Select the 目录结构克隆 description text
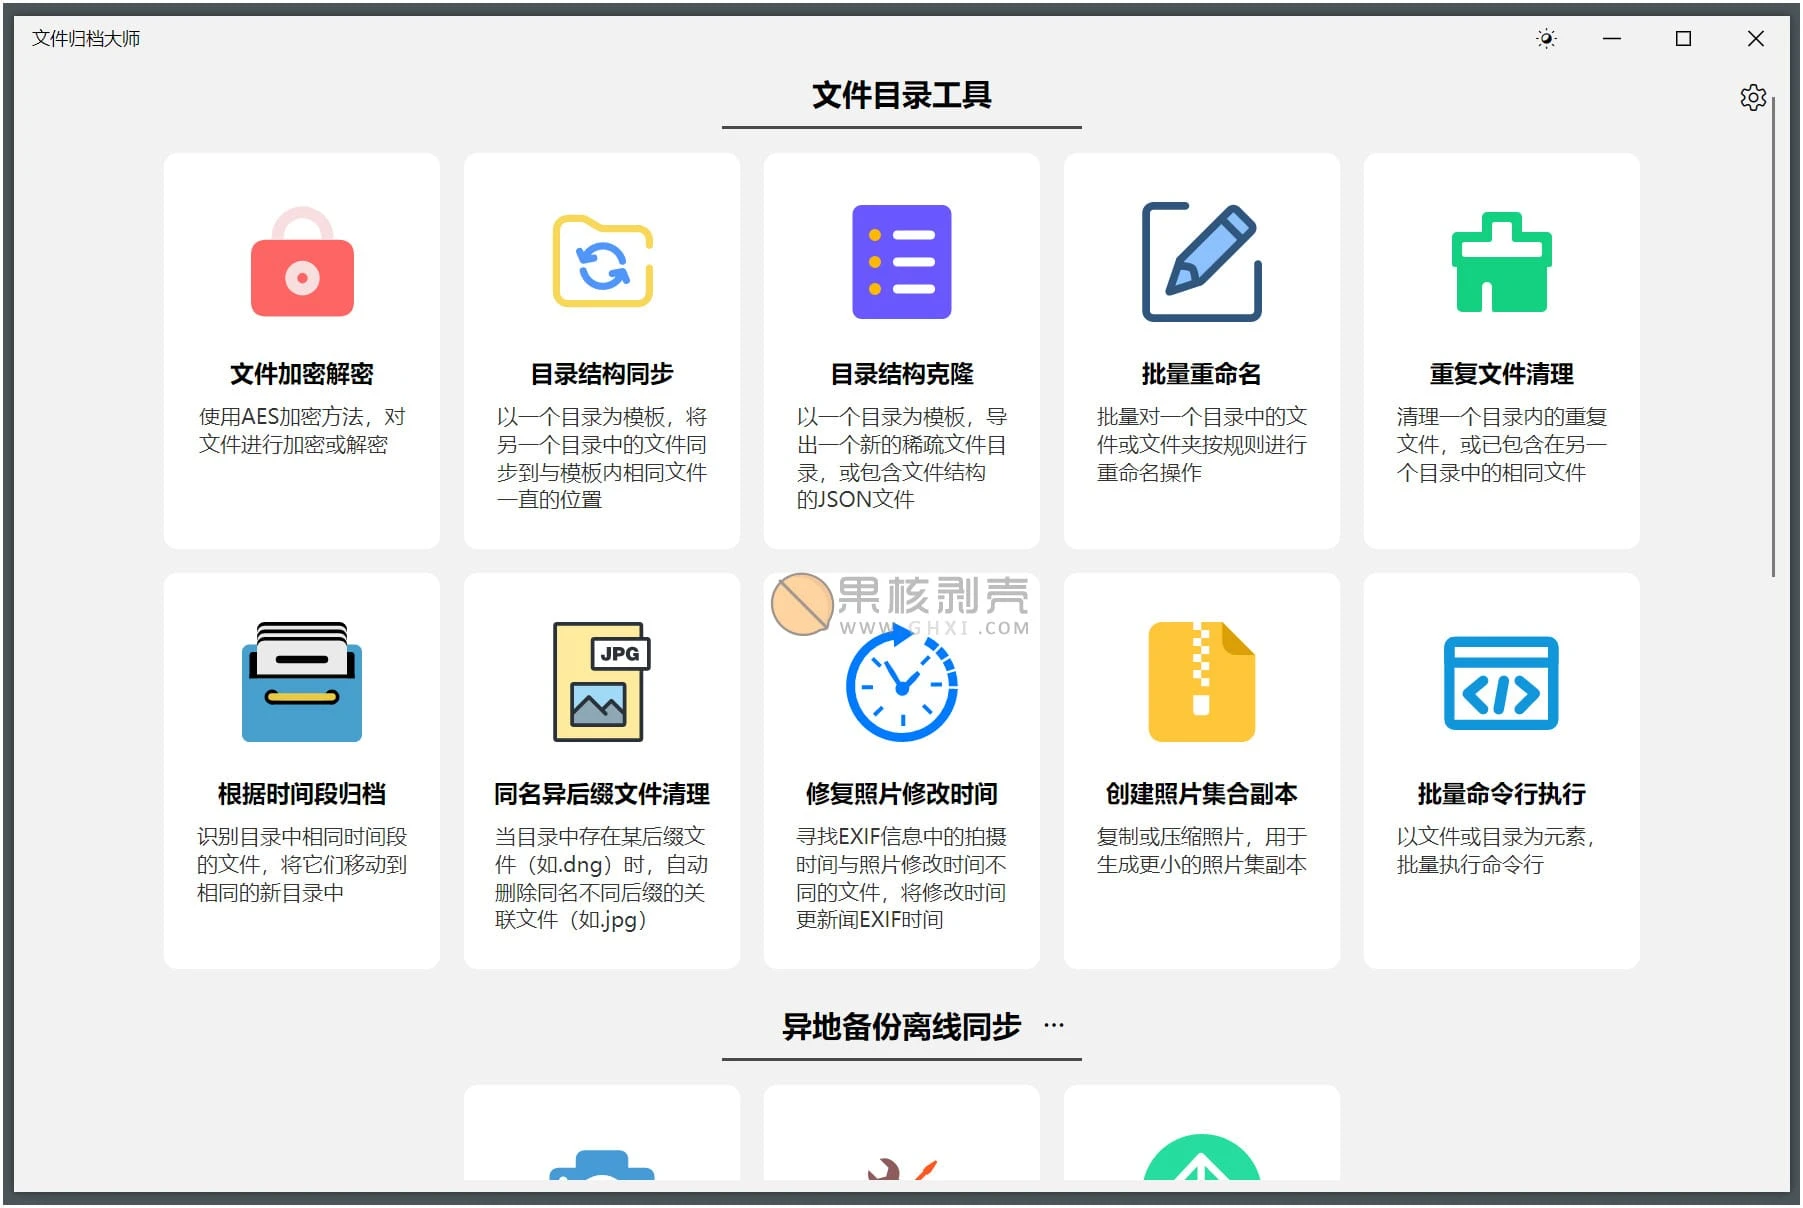The image size is (1803, 1208). point(901,458)
